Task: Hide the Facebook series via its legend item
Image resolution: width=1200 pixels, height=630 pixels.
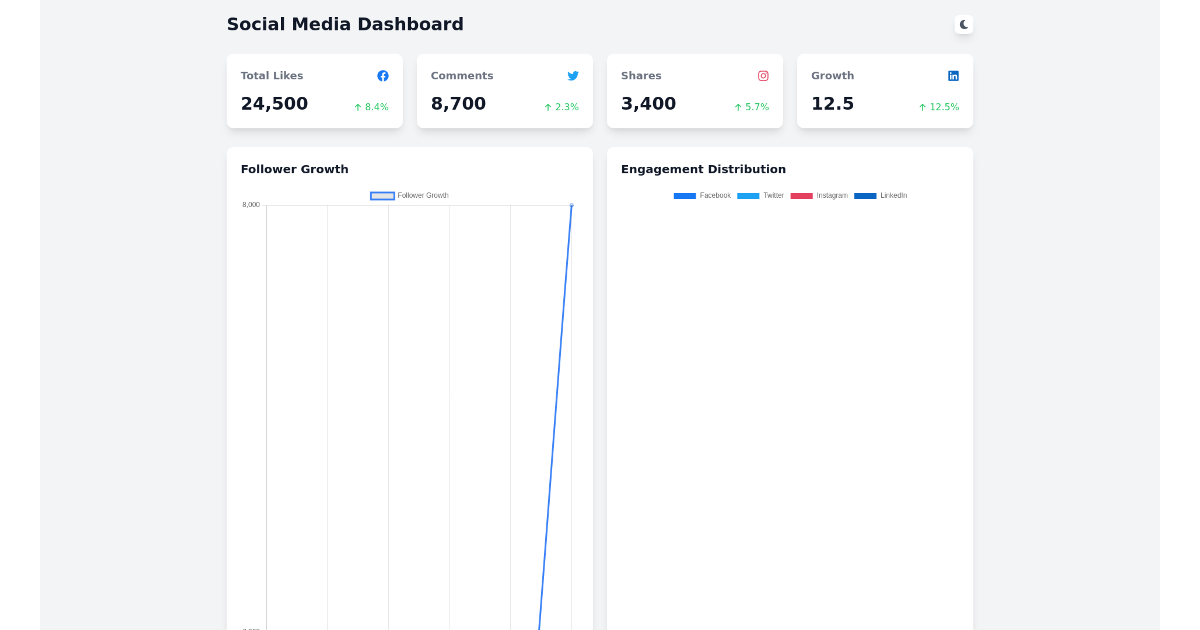Action: (x=703, y=196)
